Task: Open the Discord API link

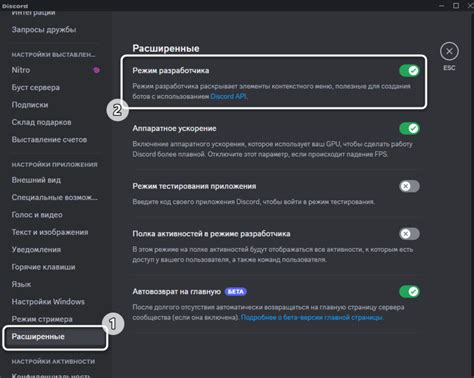Action: 229,96
